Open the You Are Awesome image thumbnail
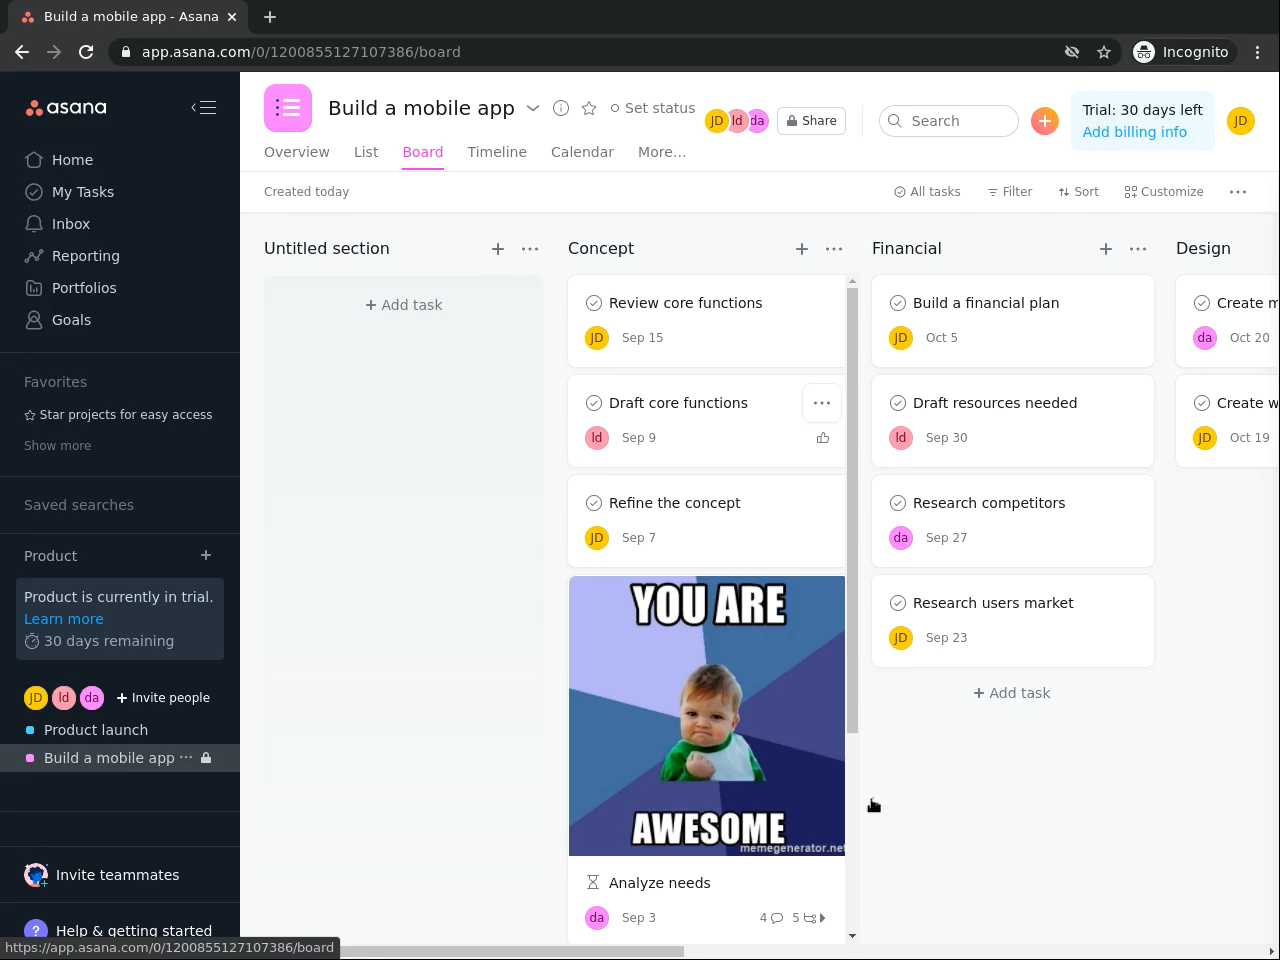 coord(707,716)
